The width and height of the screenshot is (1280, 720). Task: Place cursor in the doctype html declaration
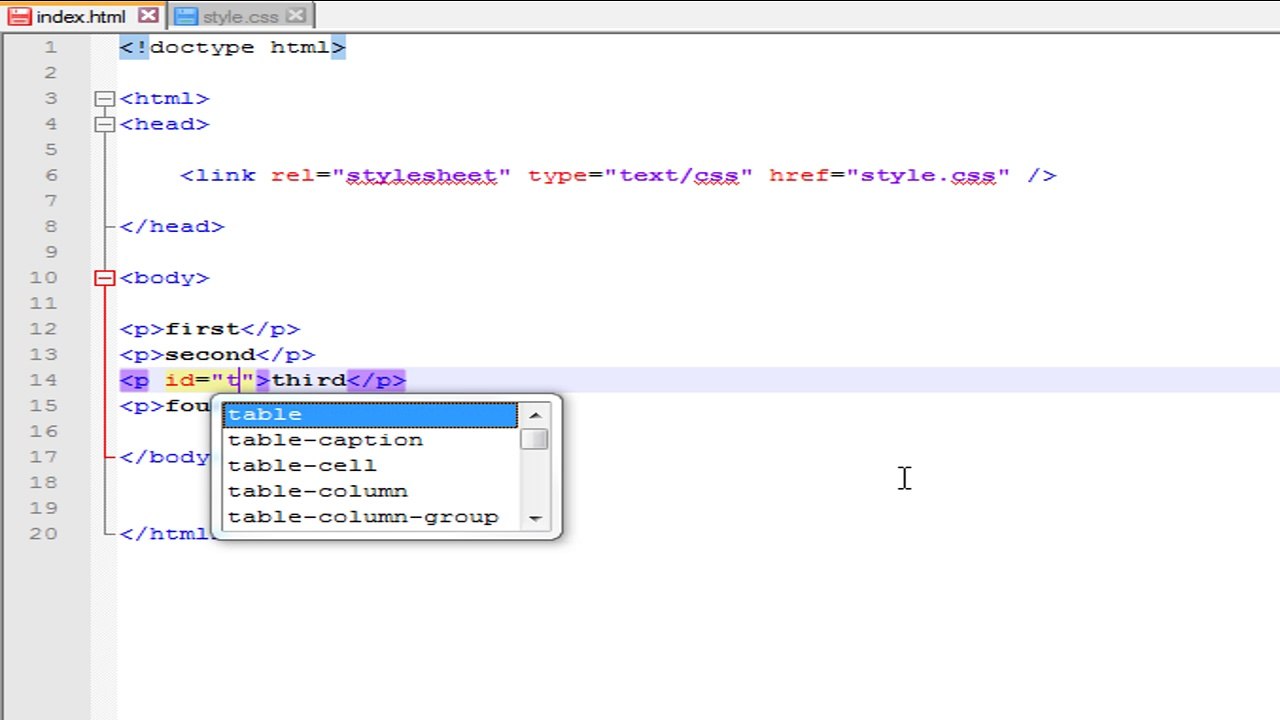[x=232, y=47]
